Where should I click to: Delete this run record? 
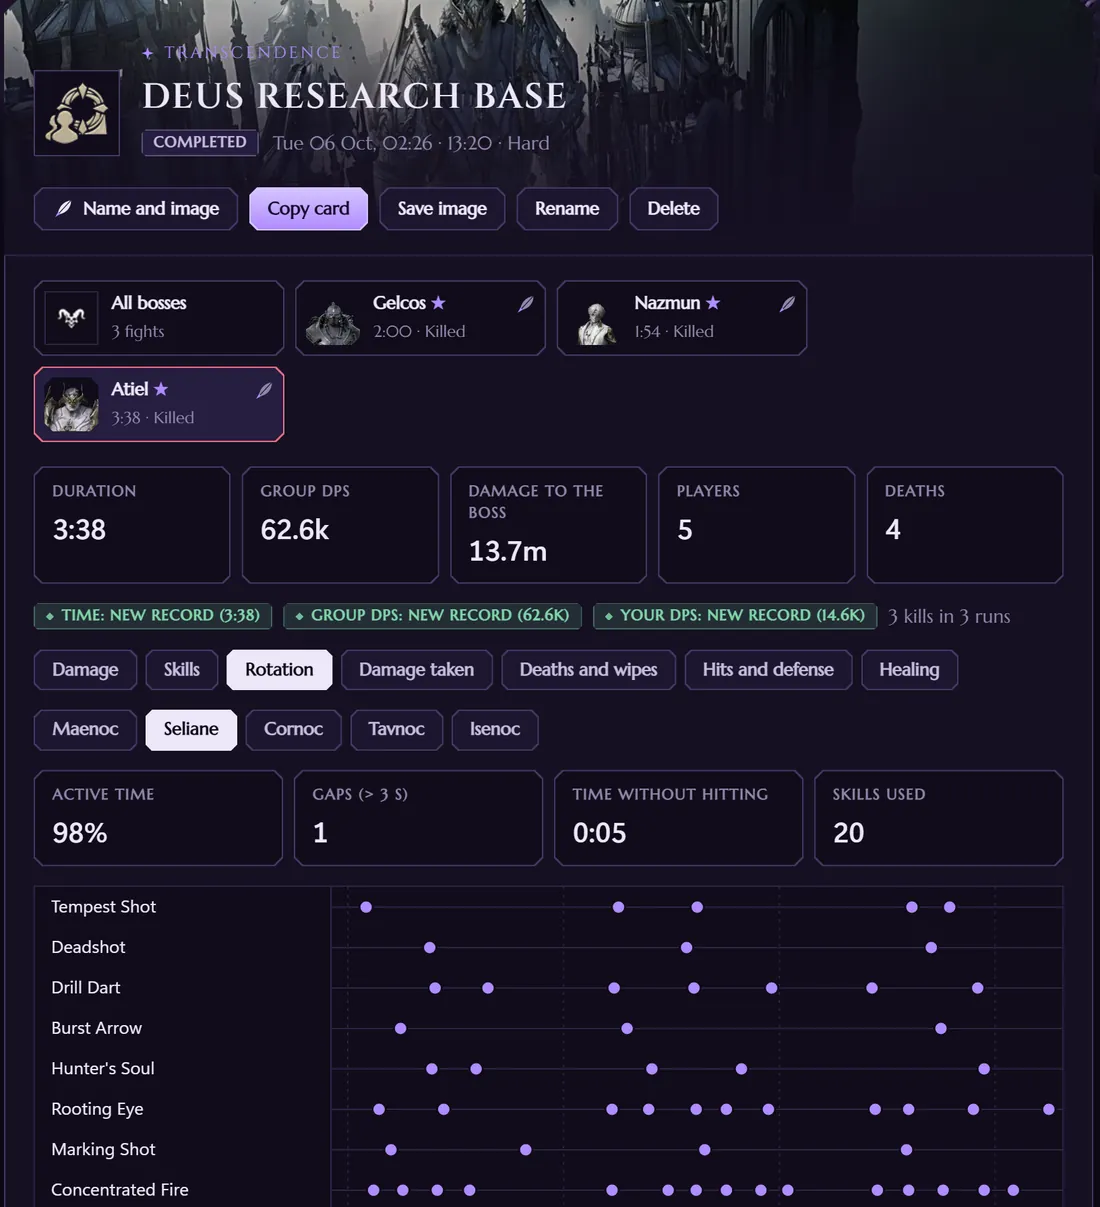[x=673, y=209]
